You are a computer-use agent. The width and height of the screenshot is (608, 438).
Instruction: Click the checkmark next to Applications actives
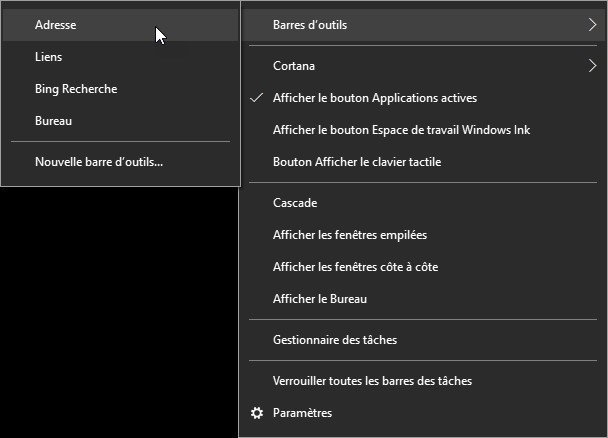(257, 98)
